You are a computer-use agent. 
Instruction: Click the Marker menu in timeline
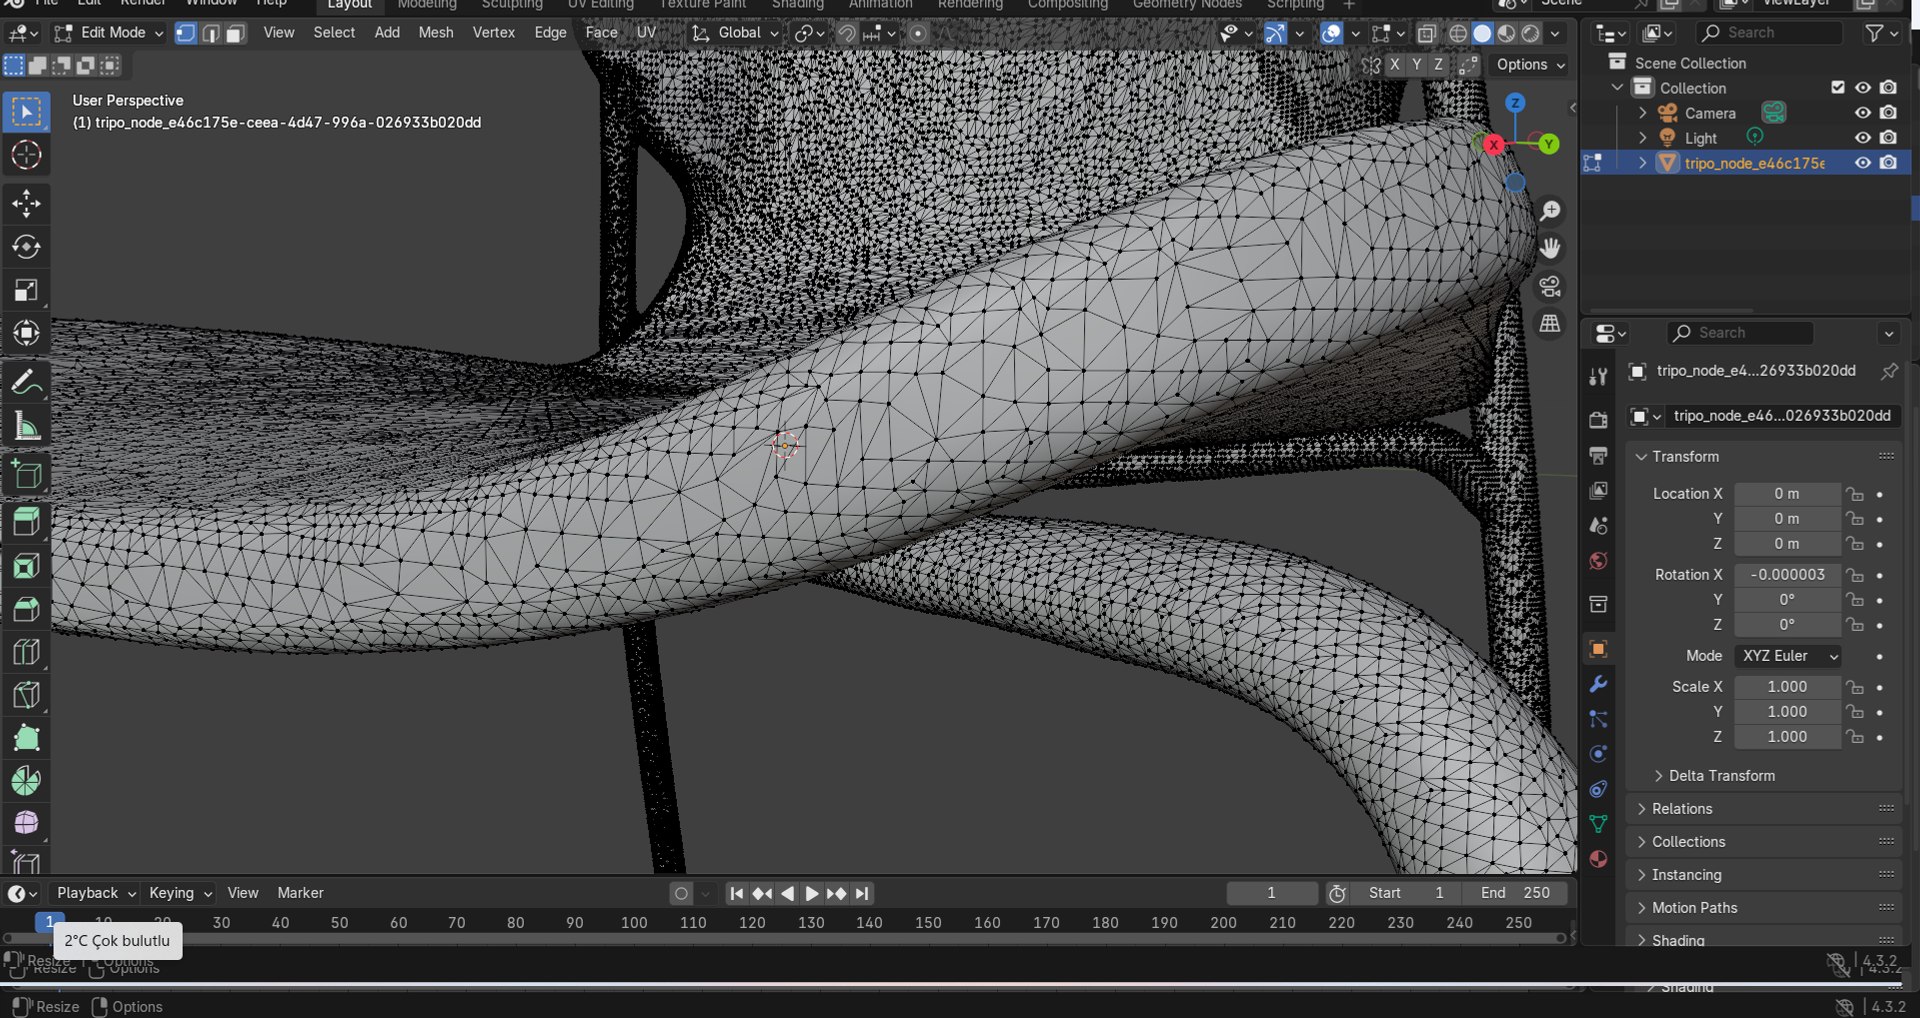[300, 893]
